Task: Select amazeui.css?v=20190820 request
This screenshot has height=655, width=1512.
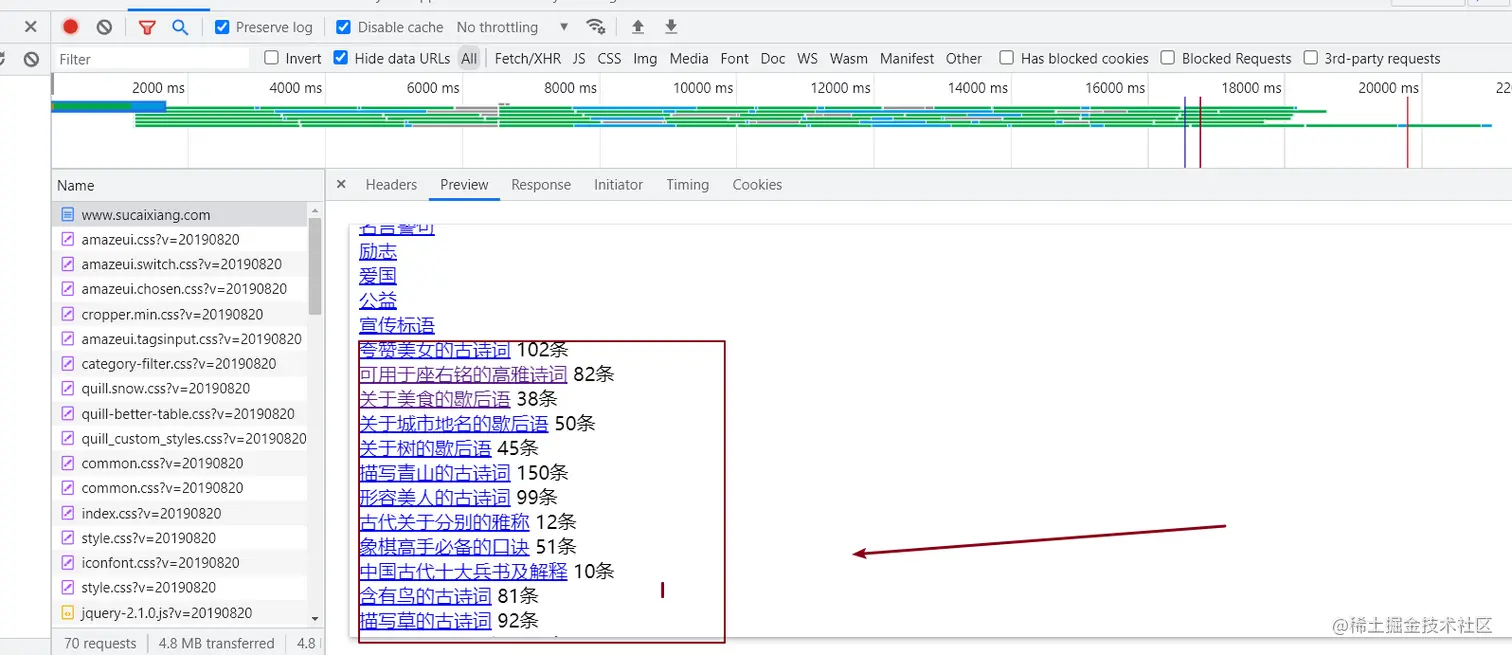Action: click(x=180, y=239)
